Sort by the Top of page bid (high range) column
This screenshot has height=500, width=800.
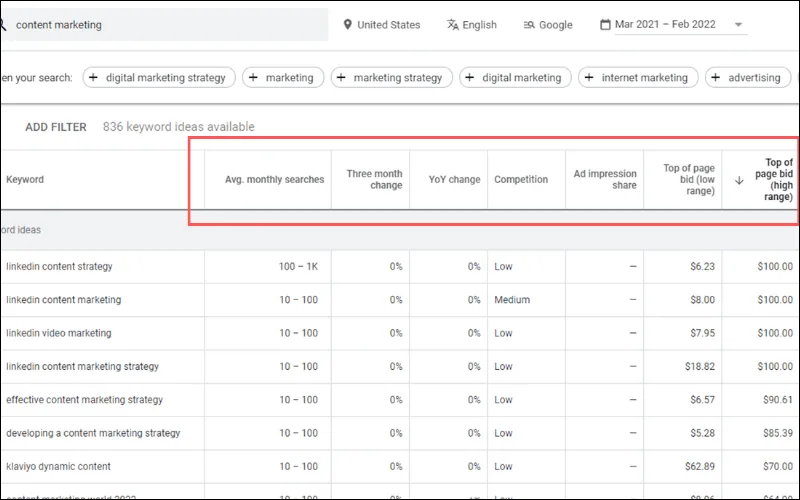(773, 180)
